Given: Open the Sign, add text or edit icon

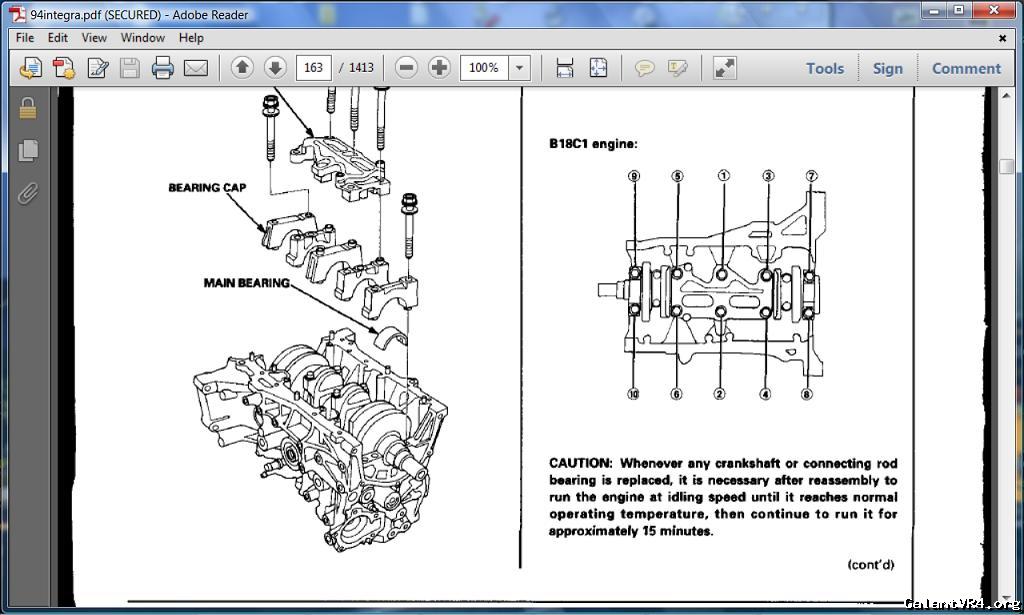Looking at the screenshot, I should tap(97, 68).
